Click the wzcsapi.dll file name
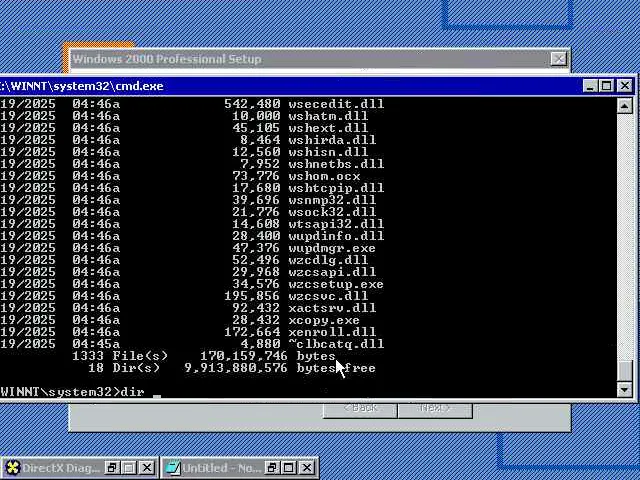This screenshot has height=480, width=640. [332, 272]
